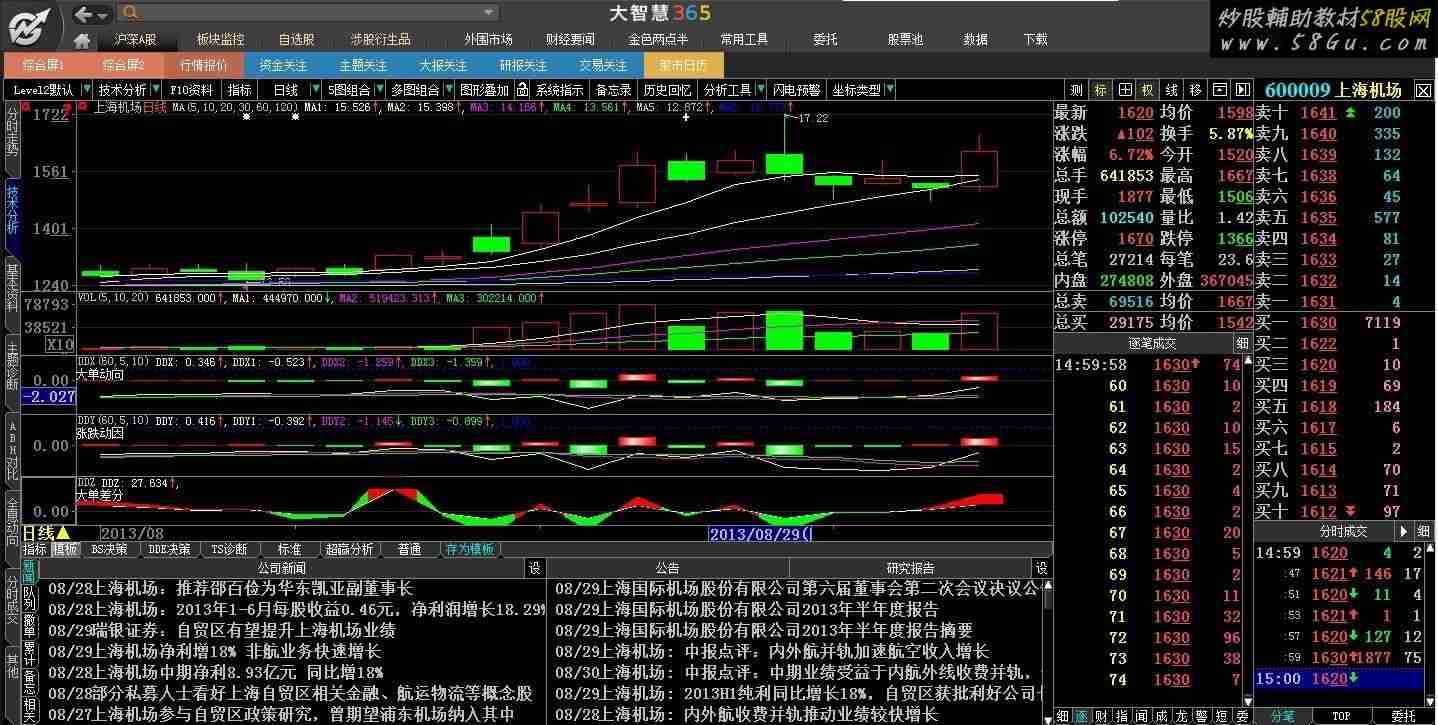The image size is (1438, 725).
Task: Click the 设 settings button beside 公司新闻
Action: 535,568
